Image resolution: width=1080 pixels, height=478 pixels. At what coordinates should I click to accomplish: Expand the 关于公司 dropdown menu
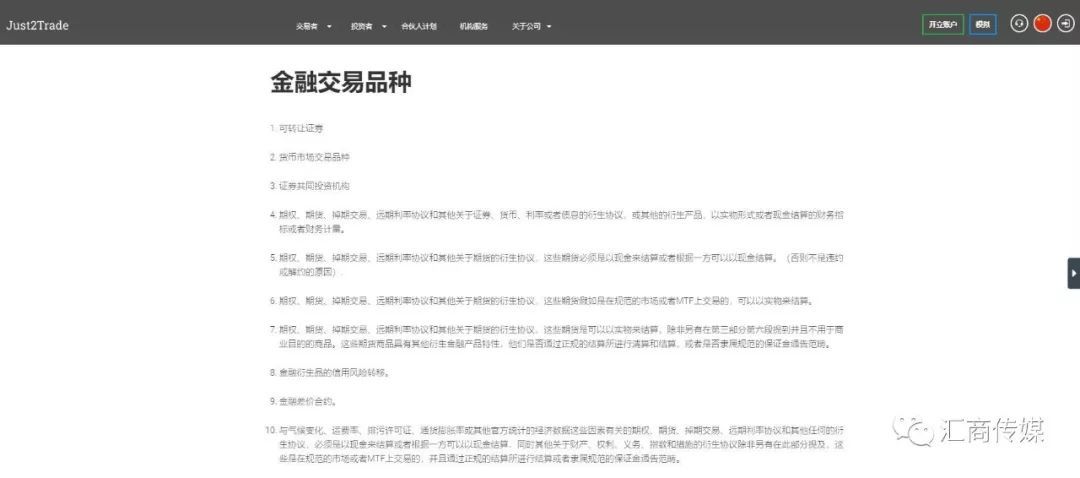(531, 26)
